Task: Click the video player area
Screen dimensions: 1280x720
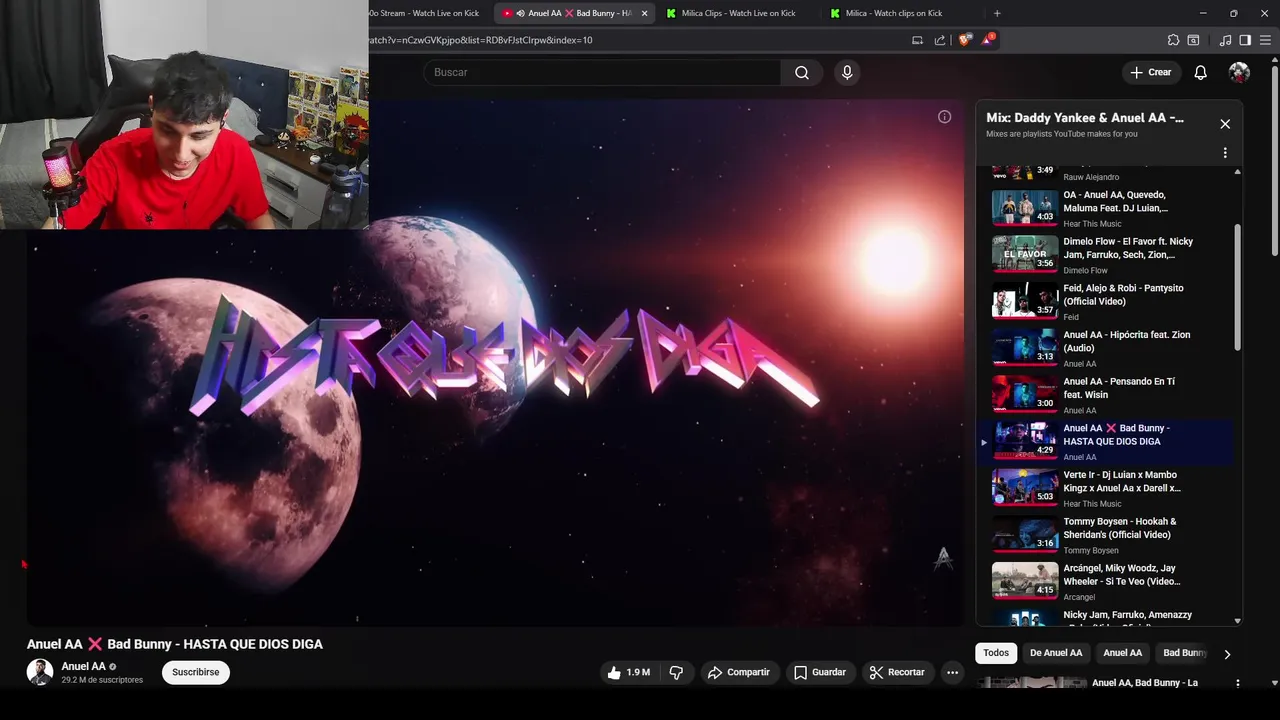Action: (x=495, y=362)
